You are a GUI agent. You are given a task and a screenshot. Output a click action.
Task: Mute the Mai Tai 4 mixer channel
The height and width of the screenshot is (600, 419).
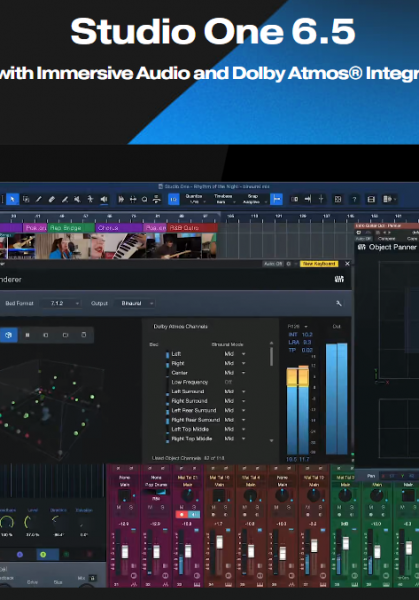coord(245,507)
